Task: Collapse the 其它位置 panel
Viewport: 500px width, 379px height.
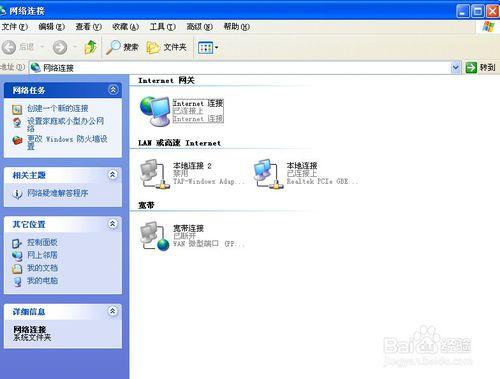Action: (113, 224)
